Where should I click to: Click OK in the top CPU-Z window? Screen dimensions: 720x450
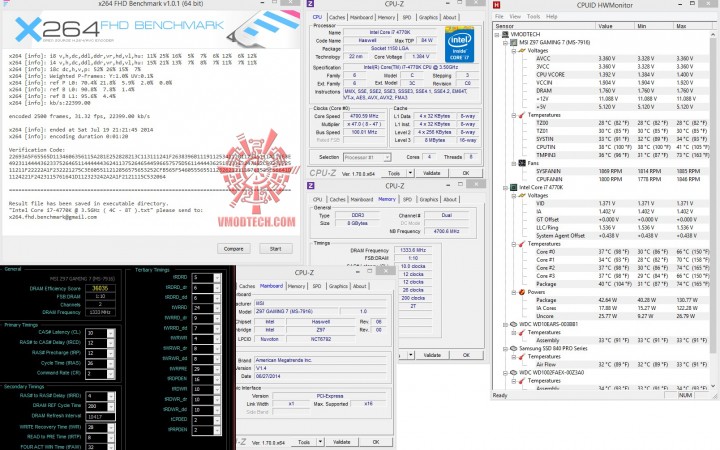point(466,173)
